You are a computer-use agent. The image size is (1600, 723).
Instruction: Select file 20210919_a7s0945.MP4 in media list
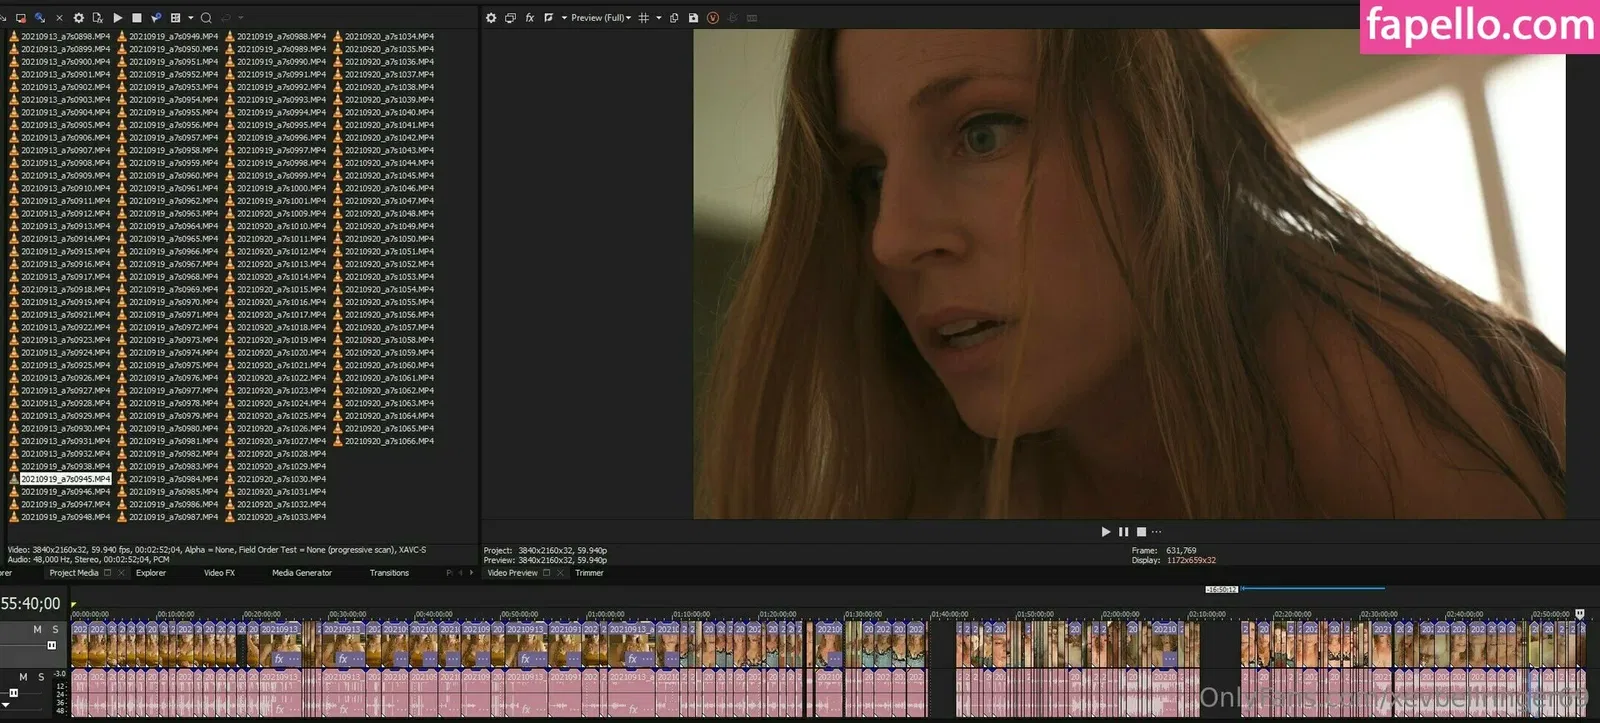65,479
